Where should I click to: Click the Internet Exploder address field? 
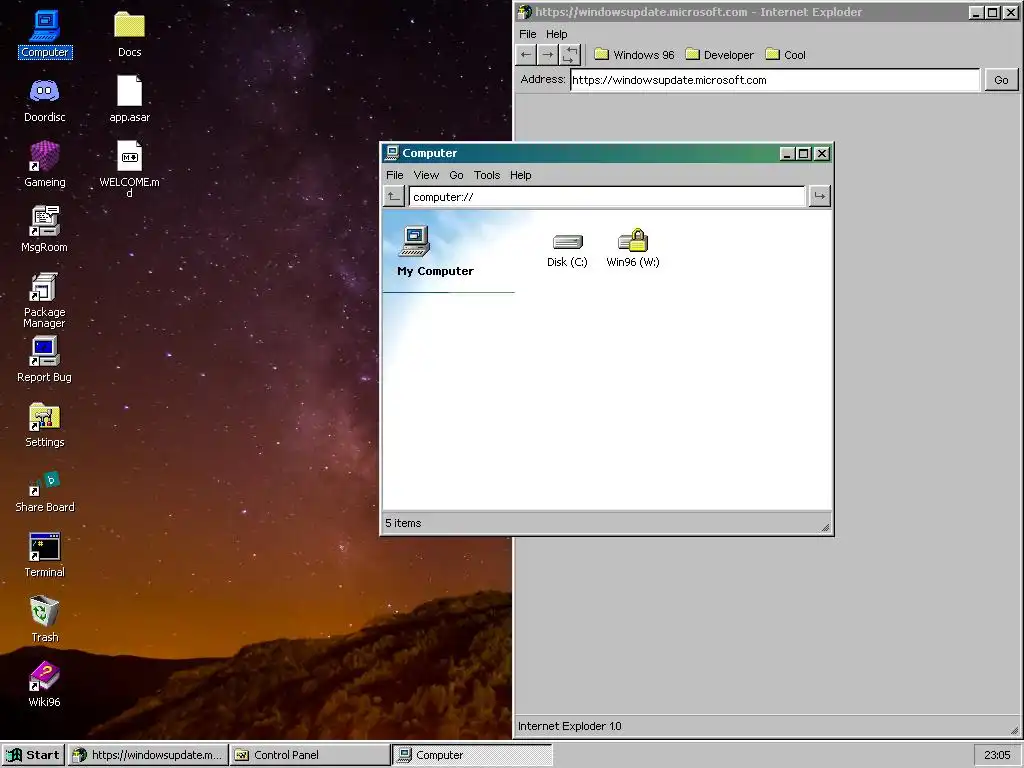[x=775, y=80]
